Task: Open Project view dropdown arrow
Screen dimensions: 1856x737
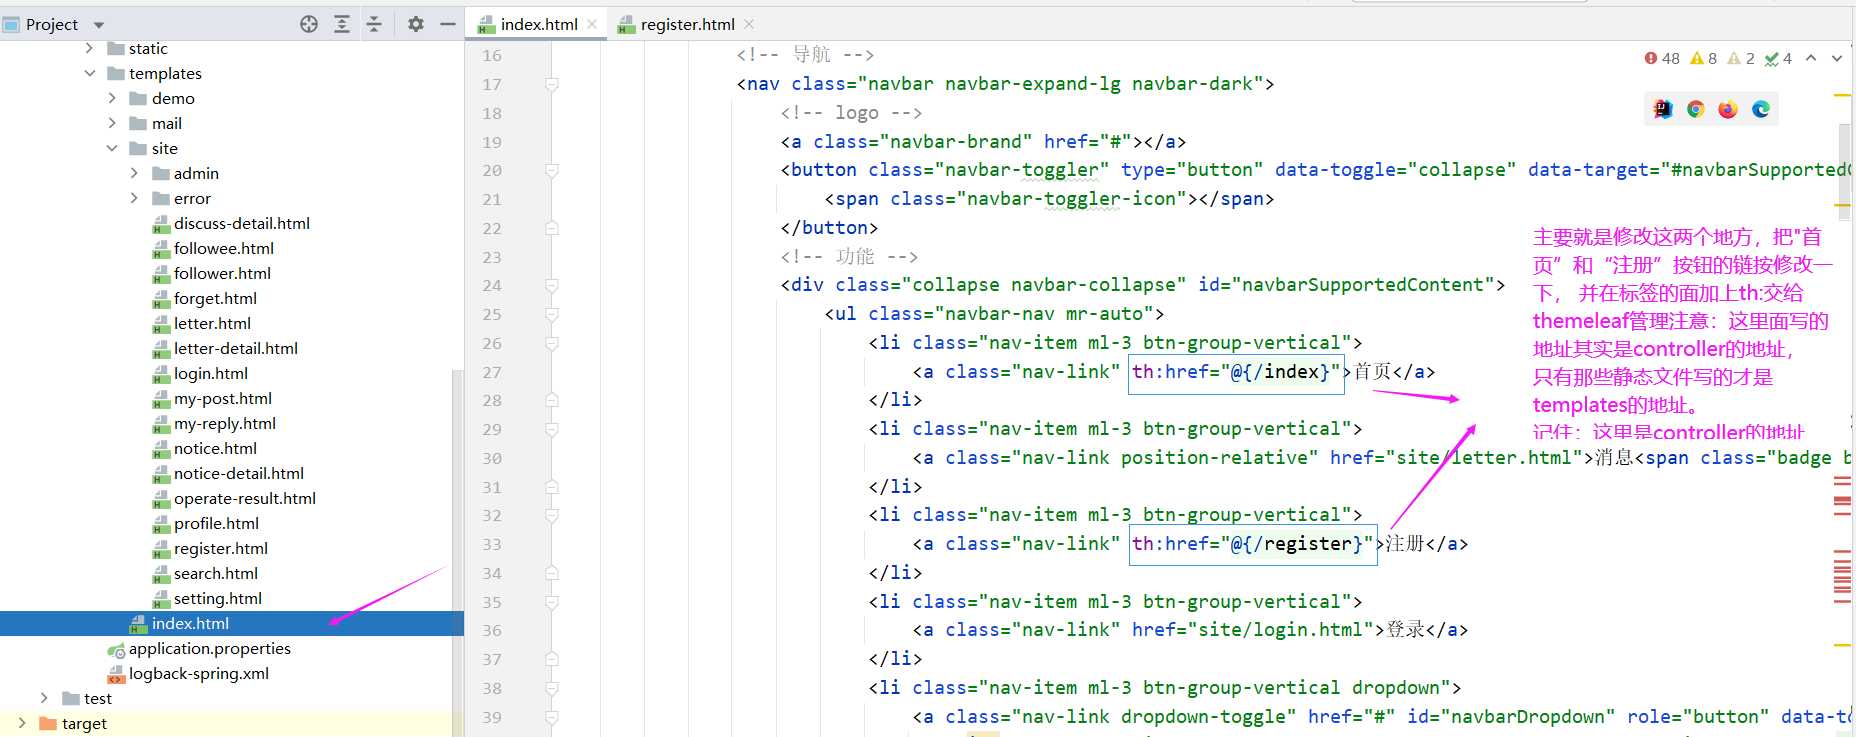Action: pos(98,25)
